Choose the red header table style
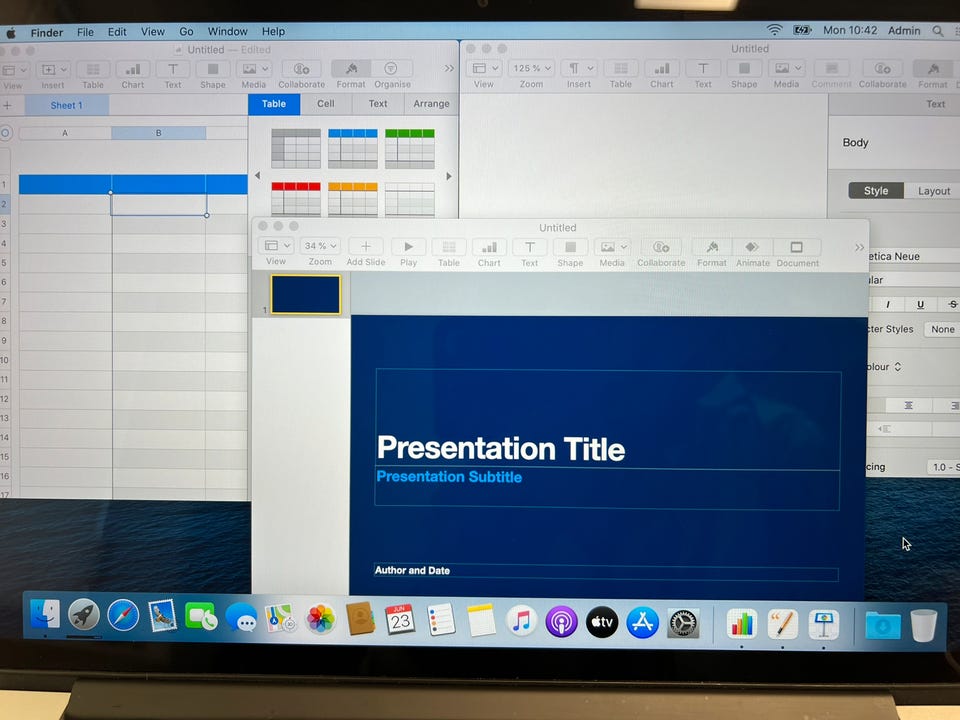 296,200
